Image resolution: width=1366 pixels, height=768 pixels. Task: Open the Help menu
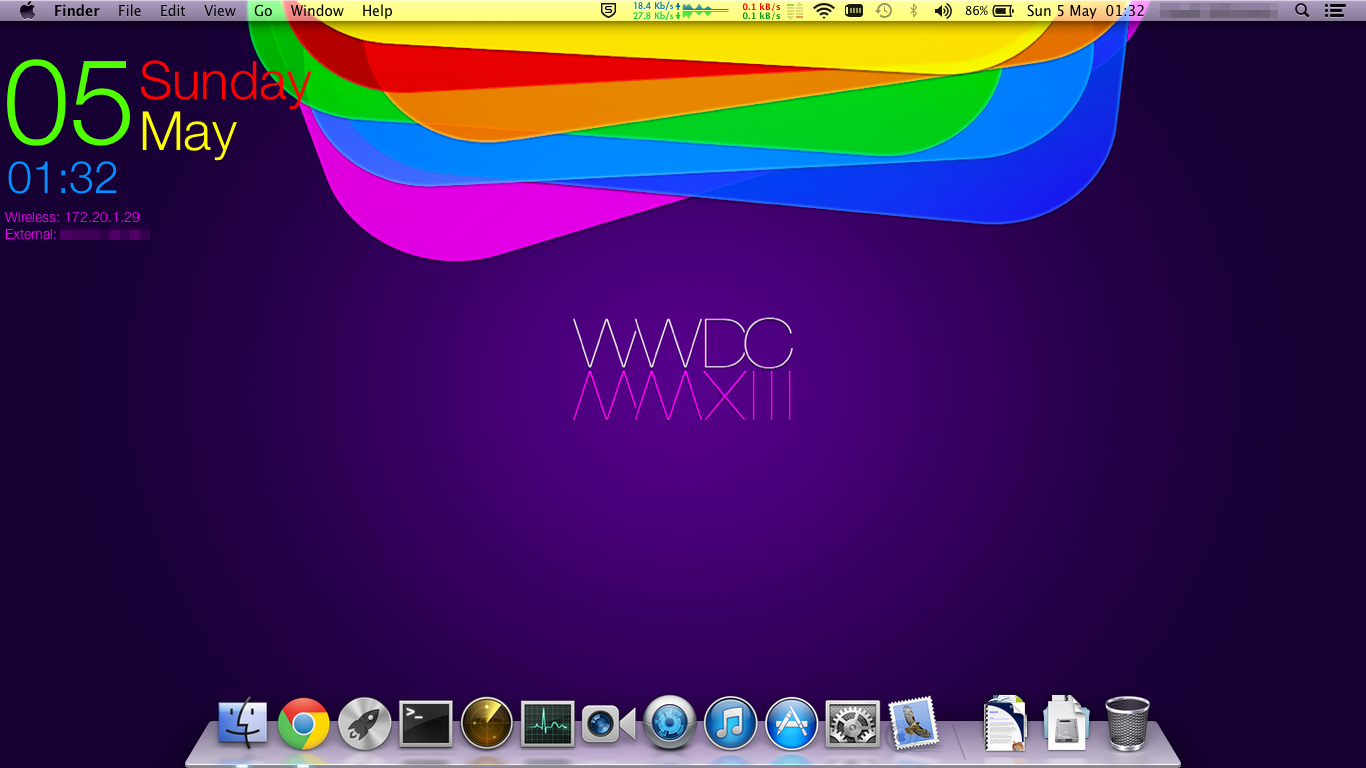pos(377,11)
